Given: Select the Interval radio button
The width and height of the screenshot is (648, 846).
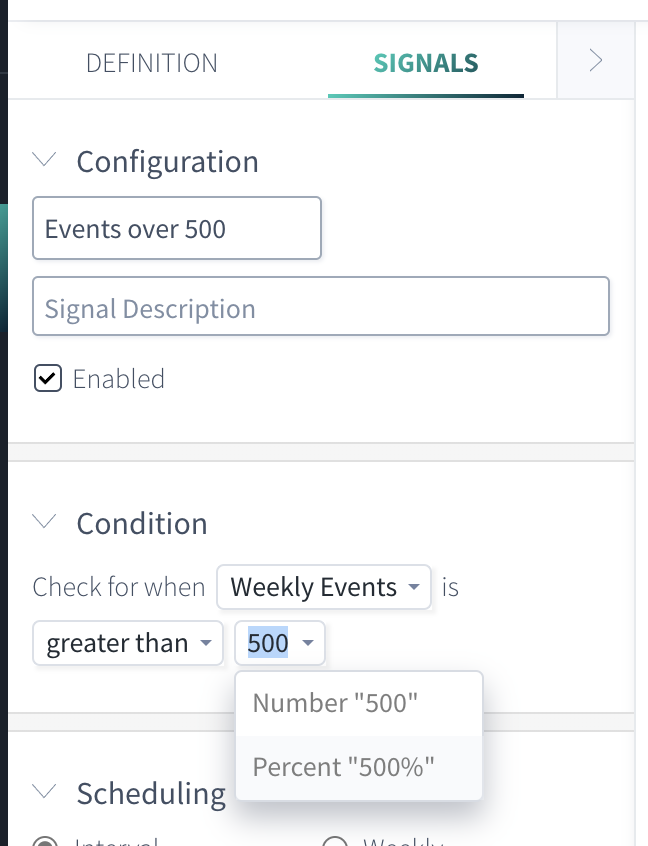Looking at the screenshot, I should pos(45,841).
